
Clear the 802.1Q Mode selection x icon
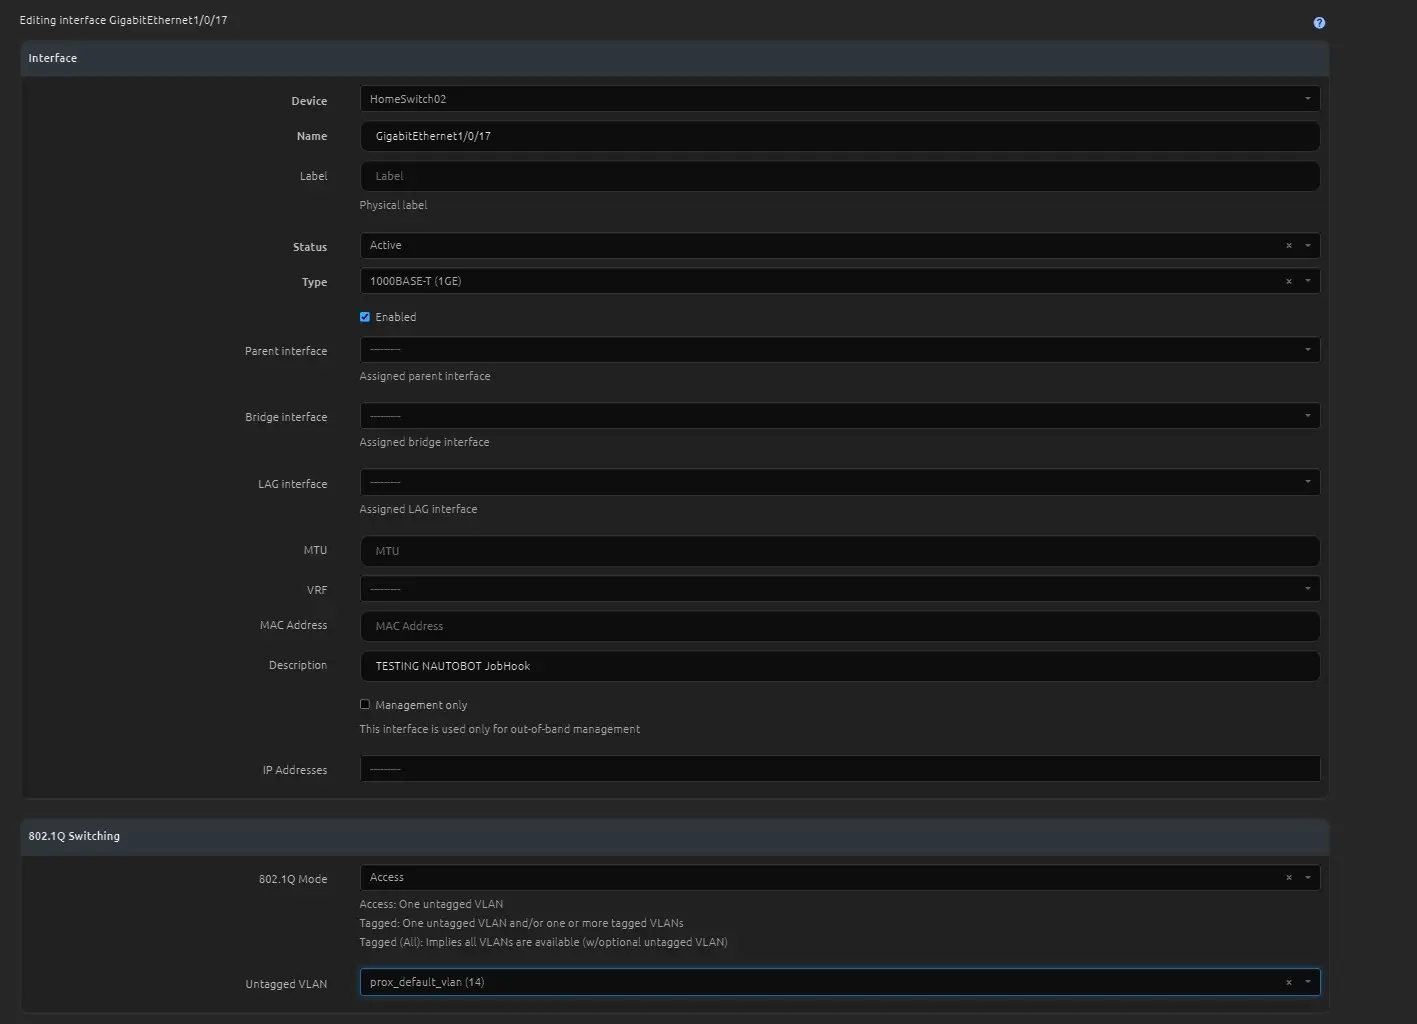(x=1288, y=878)
